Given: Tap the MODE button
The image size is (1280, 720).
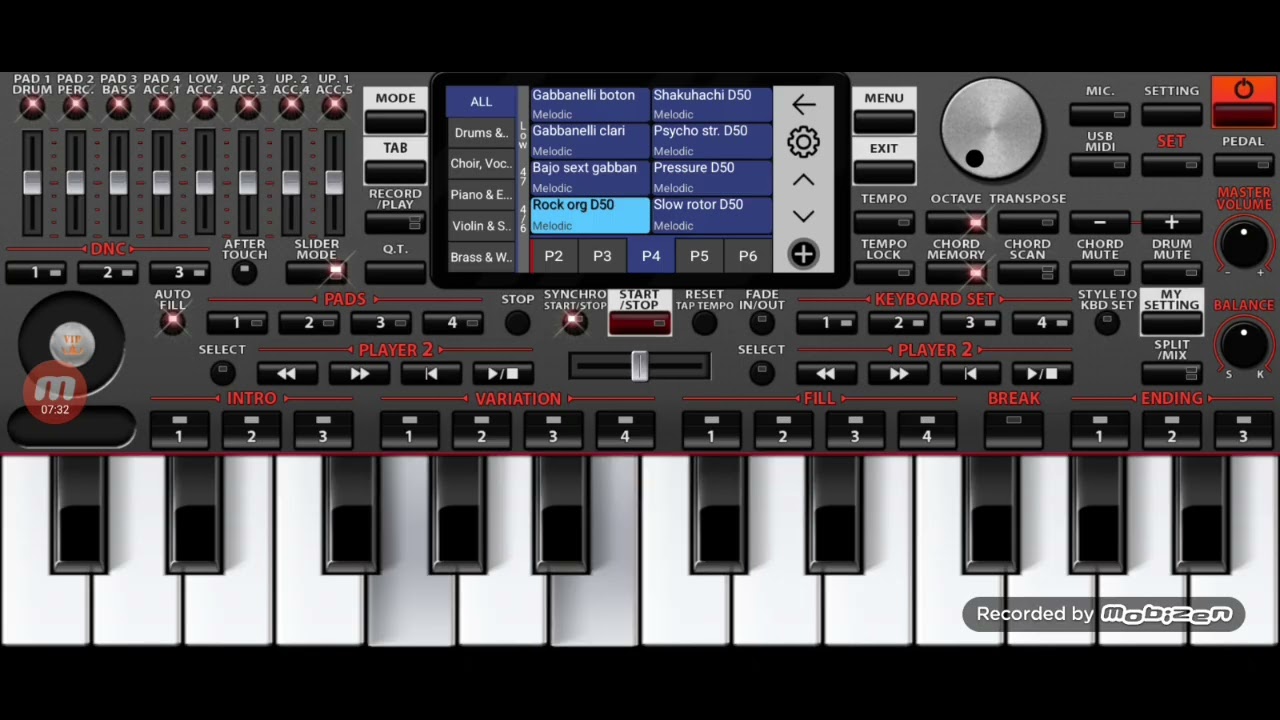Looking at the screenshot, I should tap(395, 111).
